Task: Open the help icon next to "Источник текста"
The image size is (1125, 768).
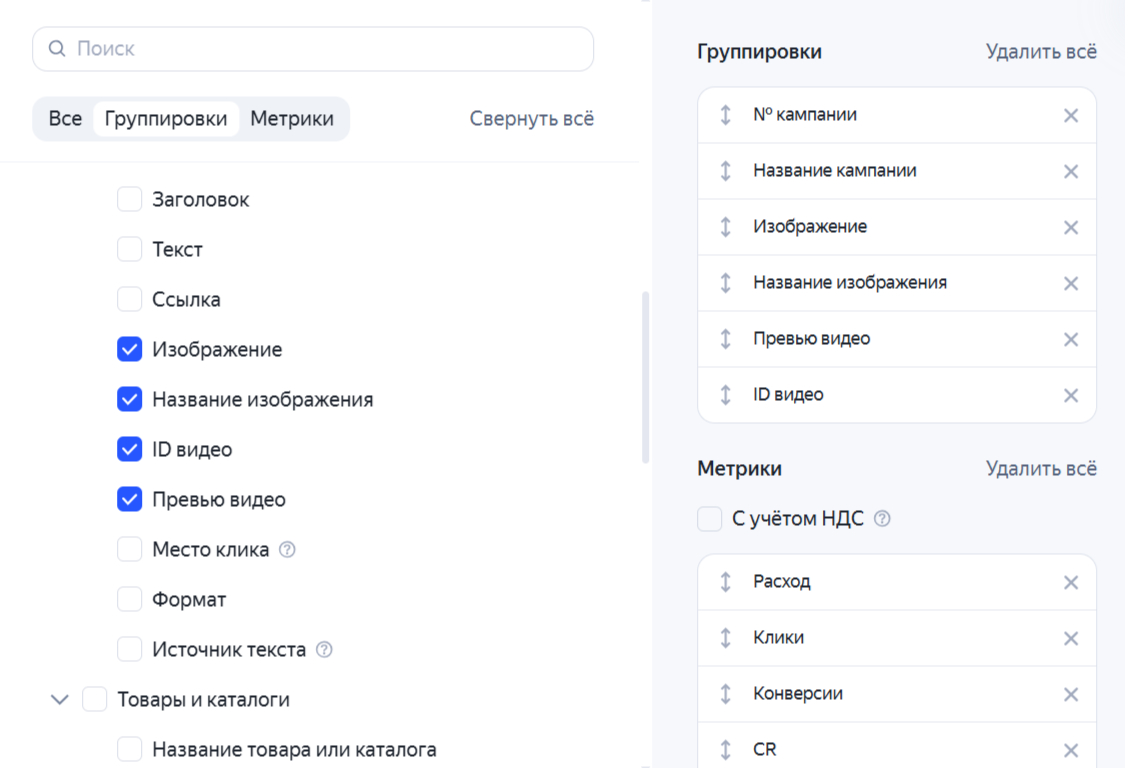Action: [x=322, y=649]
